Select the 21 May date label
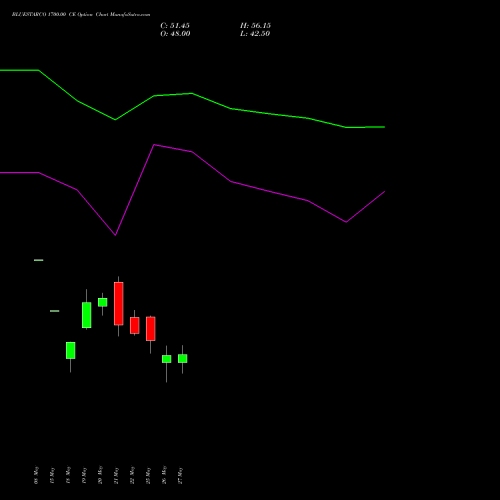 [116, 475]
